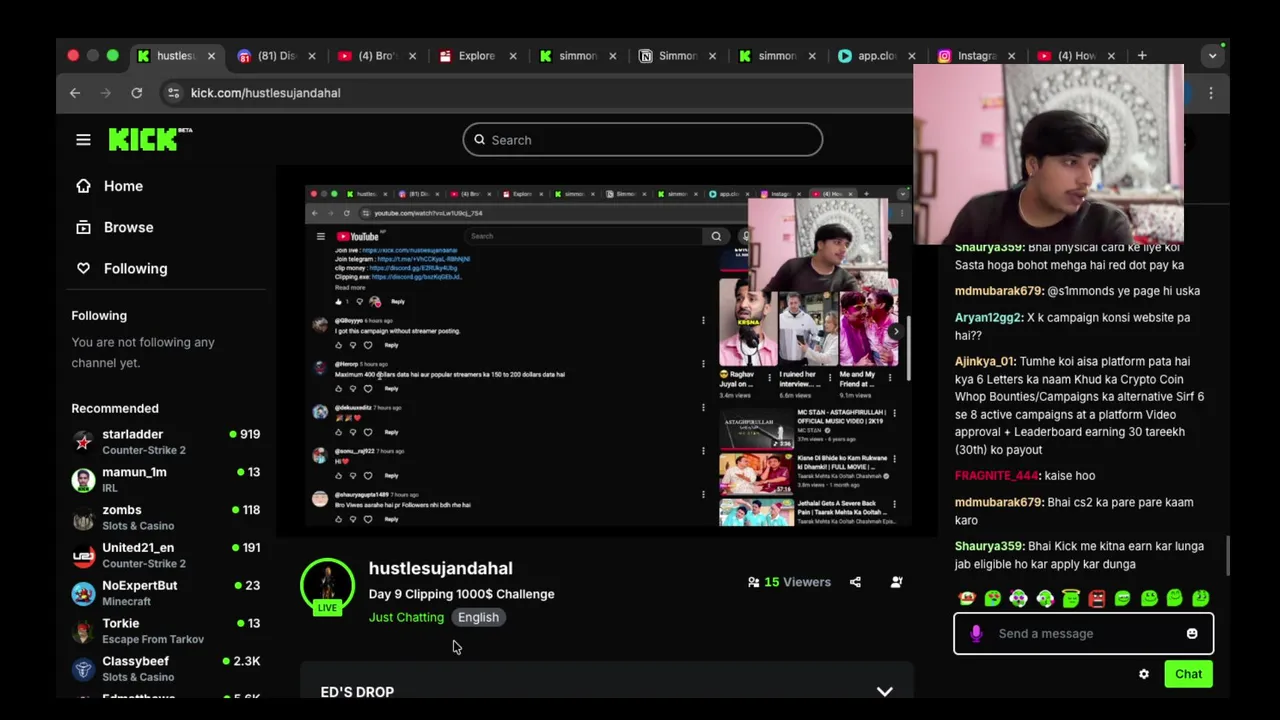Screen dimensions: 1280x720
Task: Click the United21_en channel avatar
Action: 84,555
